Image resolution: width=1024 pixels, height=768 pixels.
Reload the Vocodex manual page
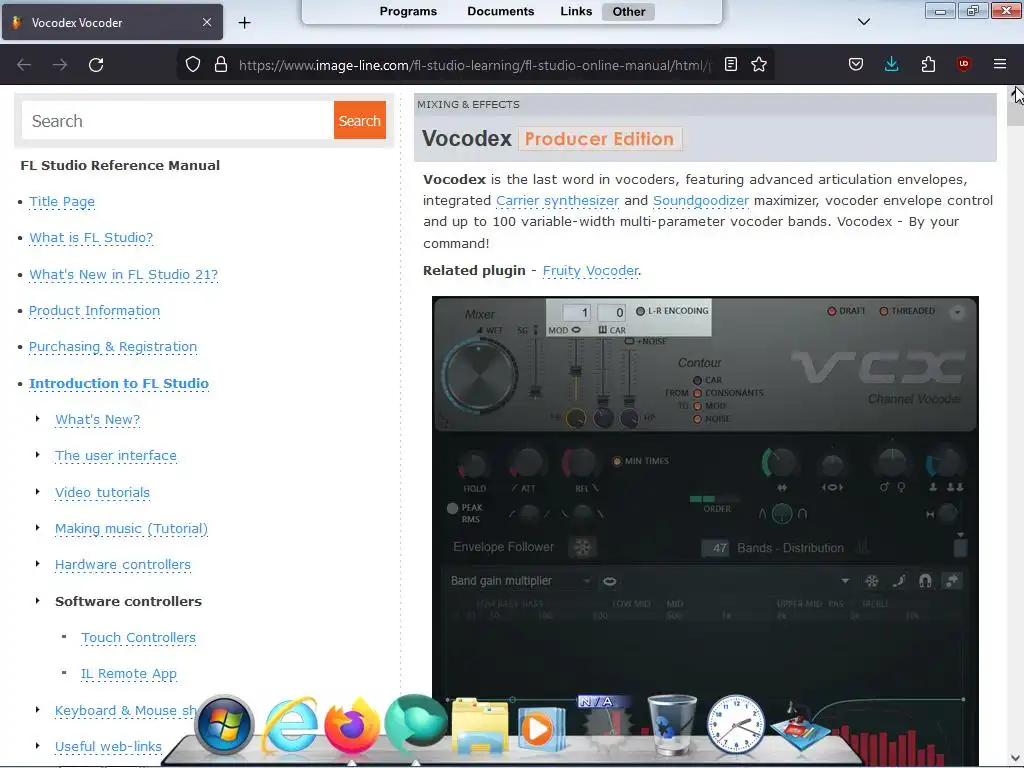pos(96,65)
